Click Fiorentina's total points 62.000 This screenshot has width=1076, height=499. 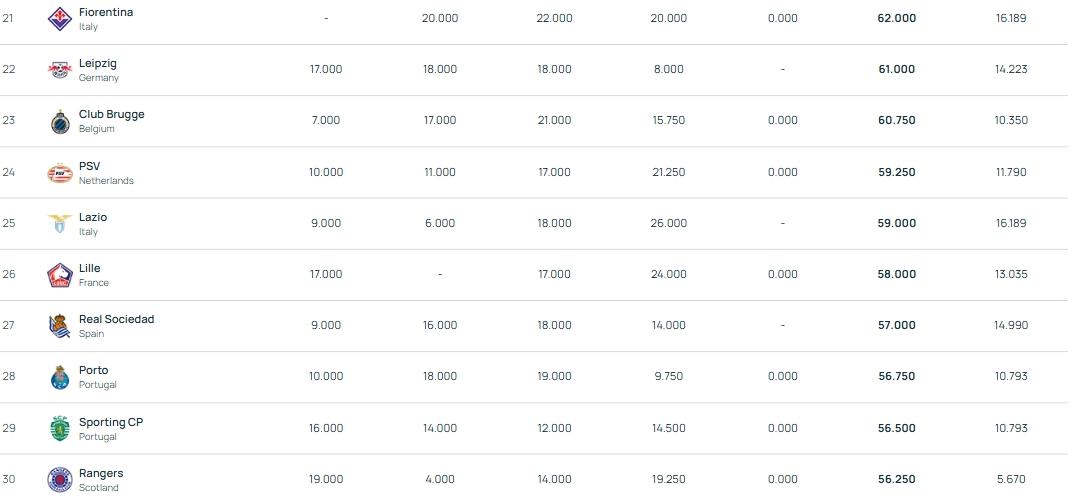click(x=896, y=18)
